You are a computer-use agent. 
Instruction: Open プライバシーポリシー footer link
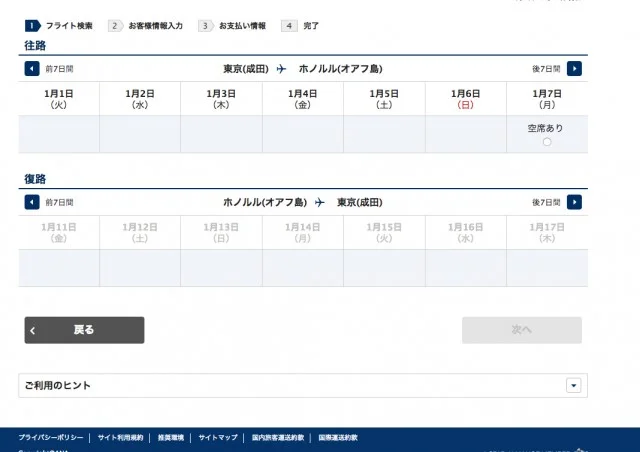point(50,438)
